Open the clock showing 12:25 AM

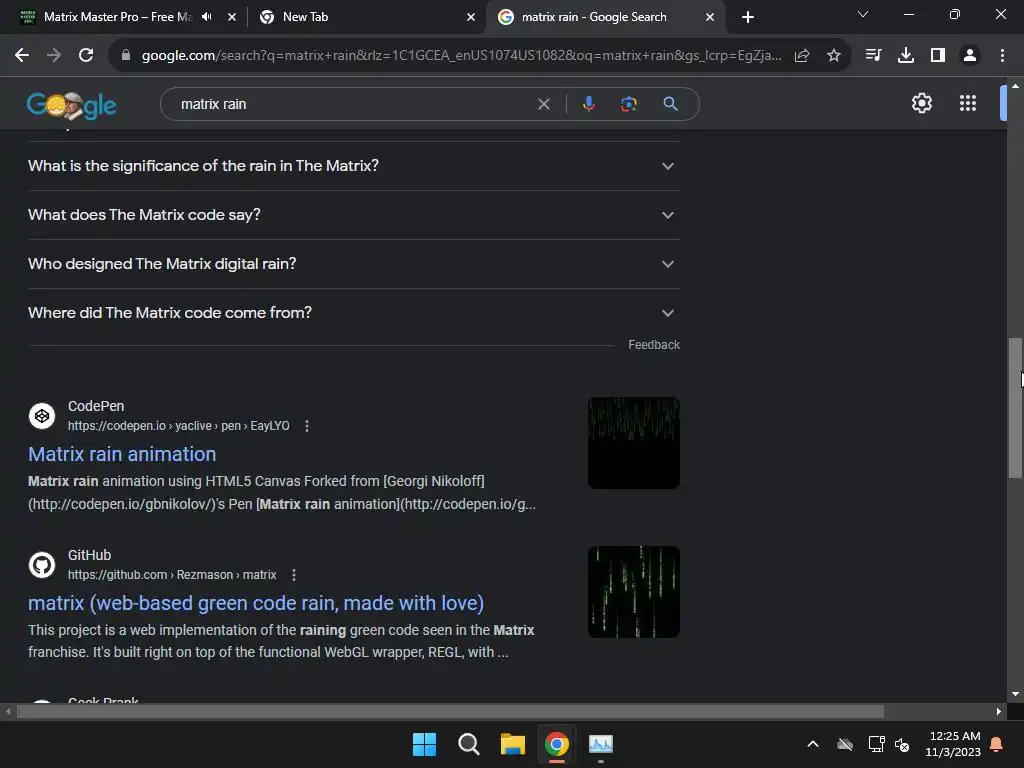pyautogui.click(x=953, y=744)
